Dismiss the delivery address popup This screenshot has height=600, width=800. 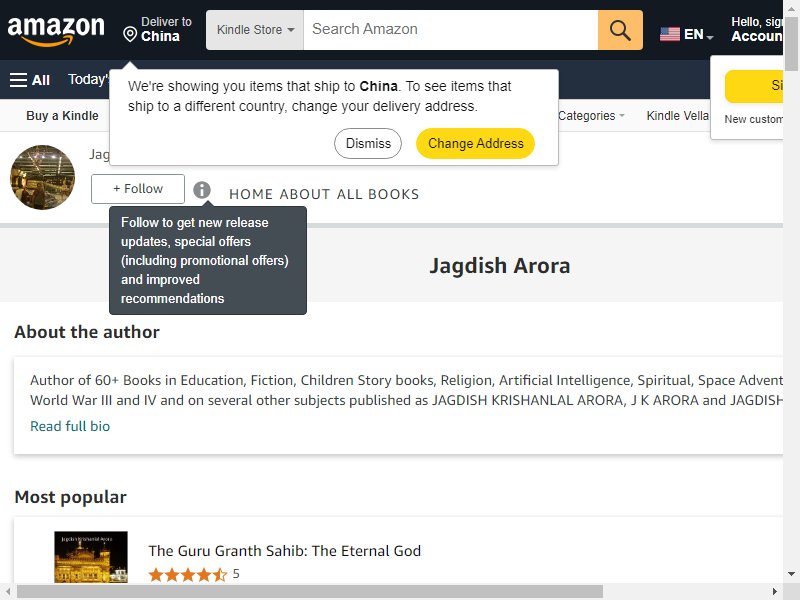368,143
